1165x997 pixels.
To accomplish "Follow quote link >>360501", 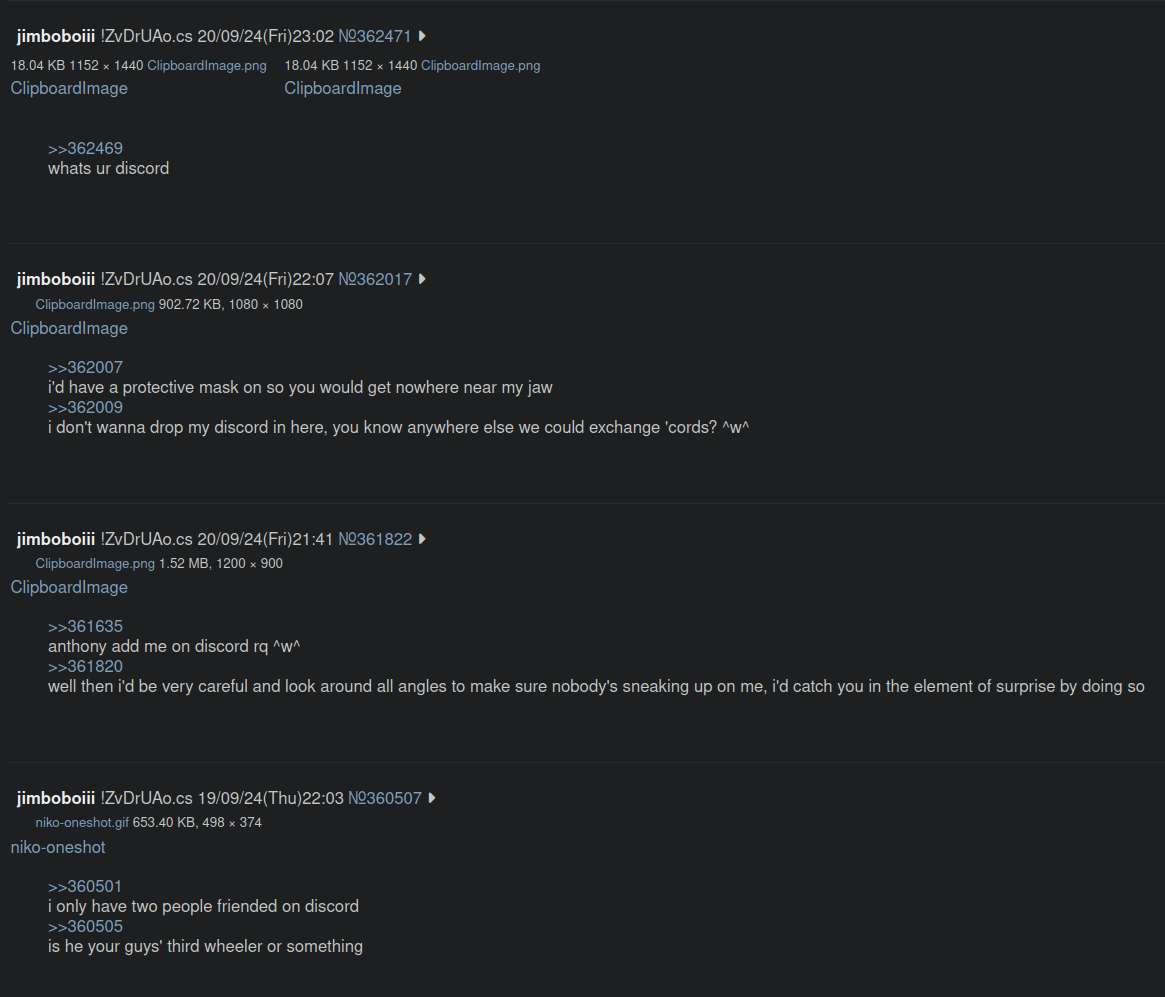I will (85, 886).
